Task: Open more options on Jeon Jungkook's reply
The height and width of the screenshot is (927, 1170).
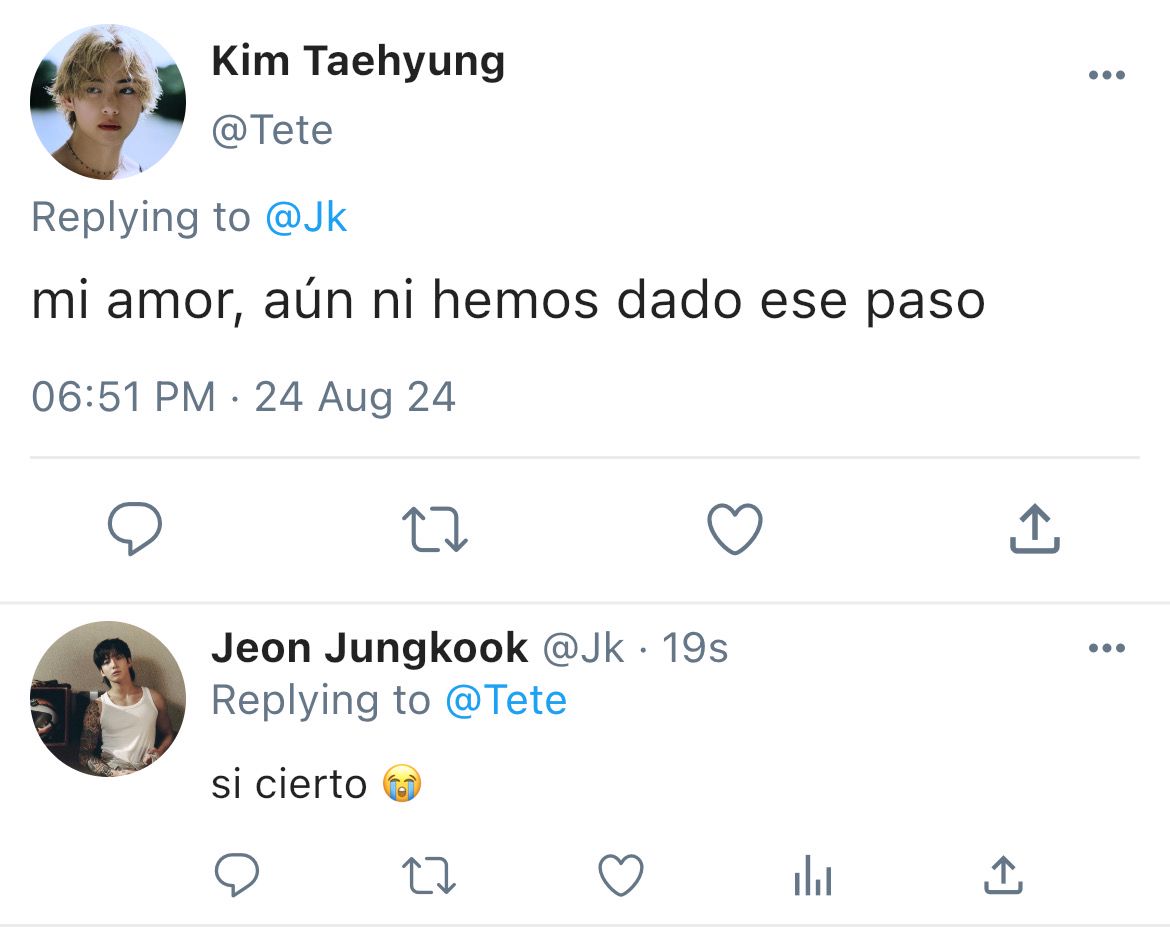Action: (1107, 648)
